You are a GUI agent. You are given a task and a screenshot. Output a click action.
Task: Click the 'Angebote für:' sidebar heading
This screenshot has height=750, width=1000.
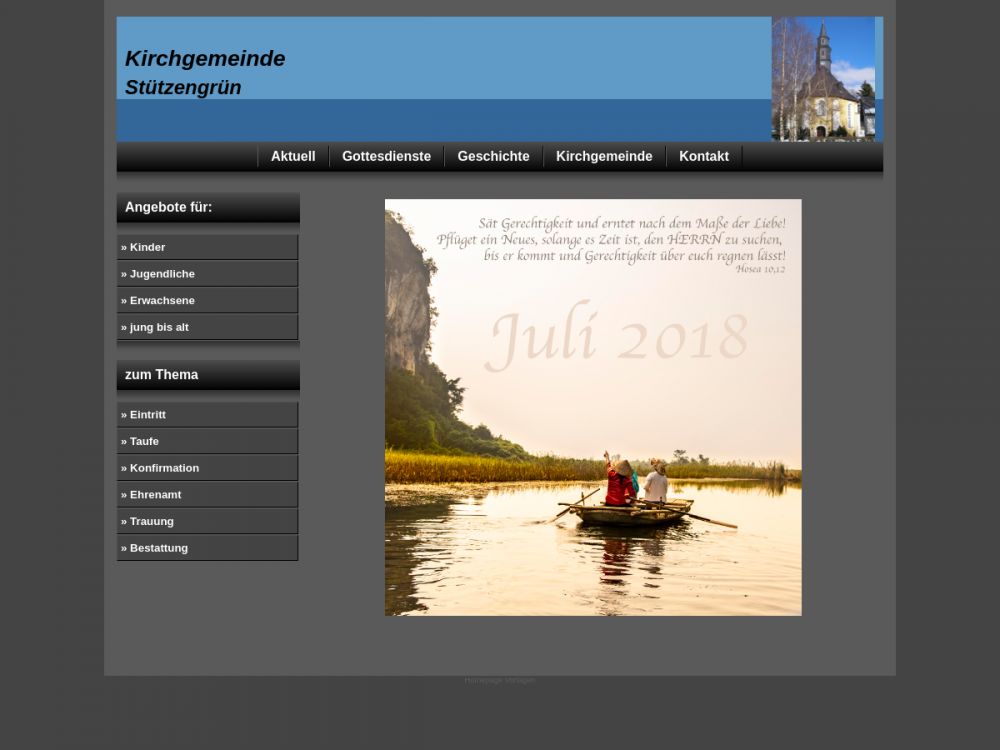tap(168, 207)
